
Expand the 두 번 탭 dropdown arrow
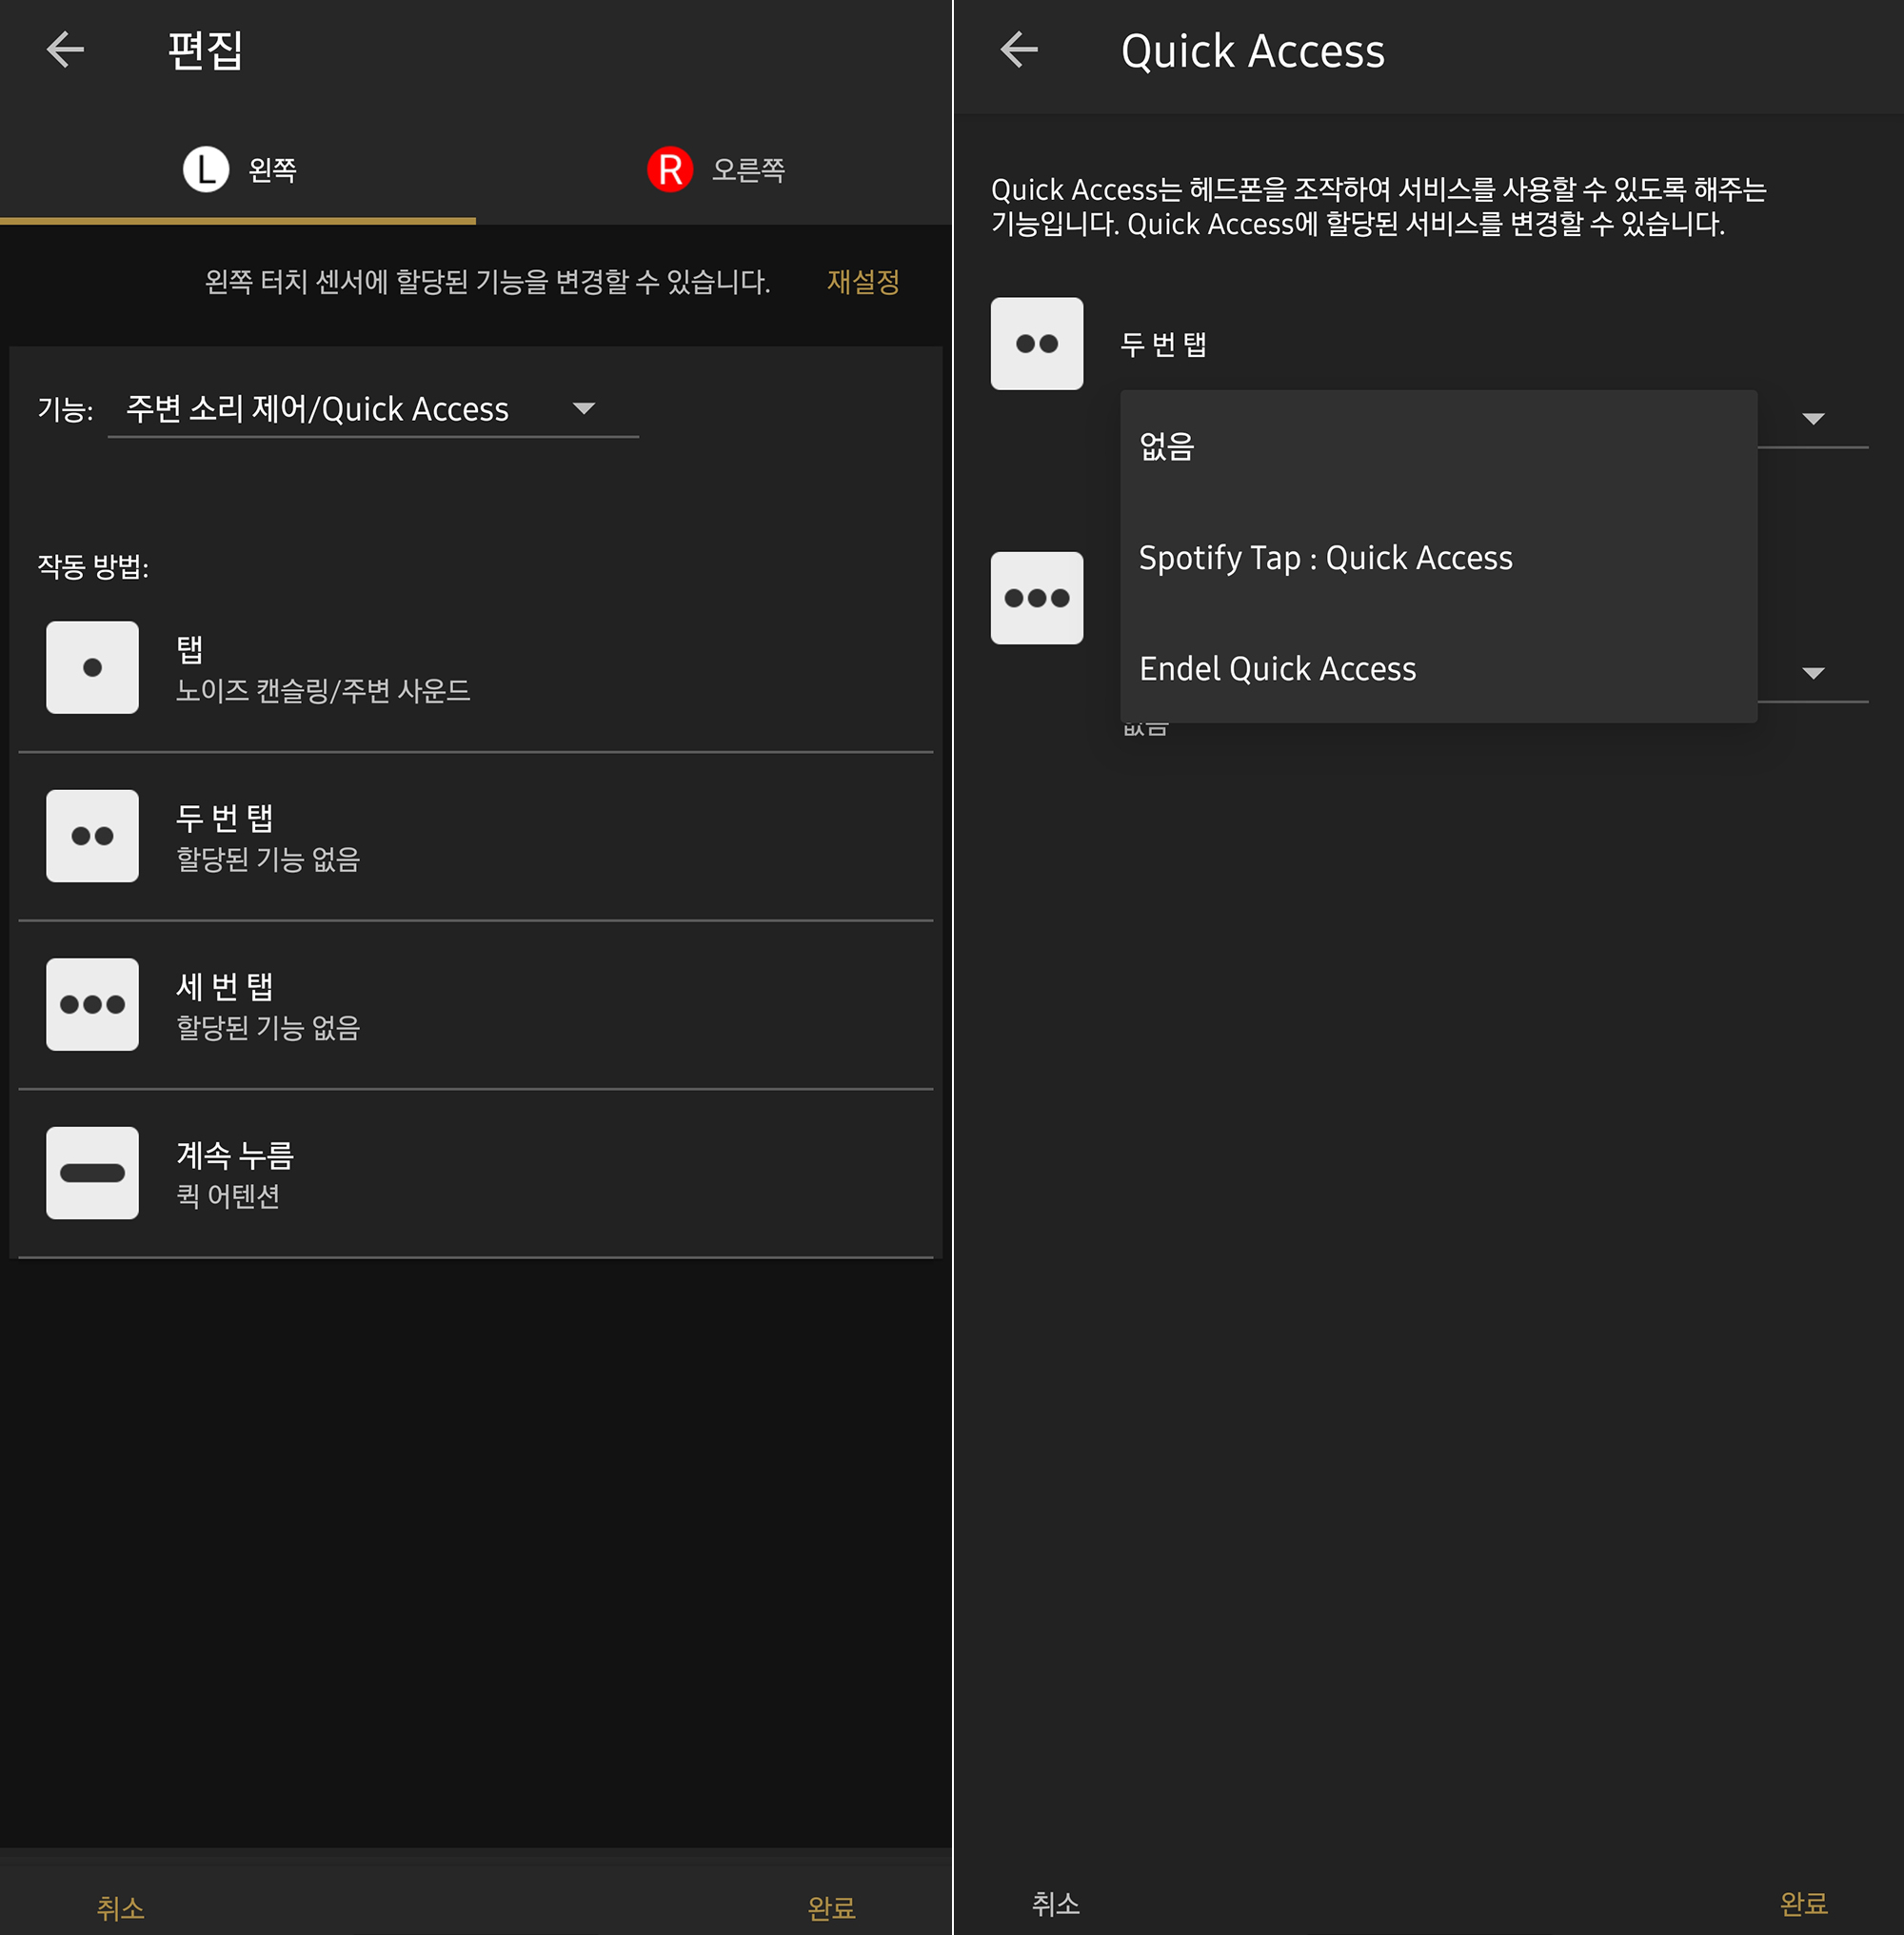1812,418
